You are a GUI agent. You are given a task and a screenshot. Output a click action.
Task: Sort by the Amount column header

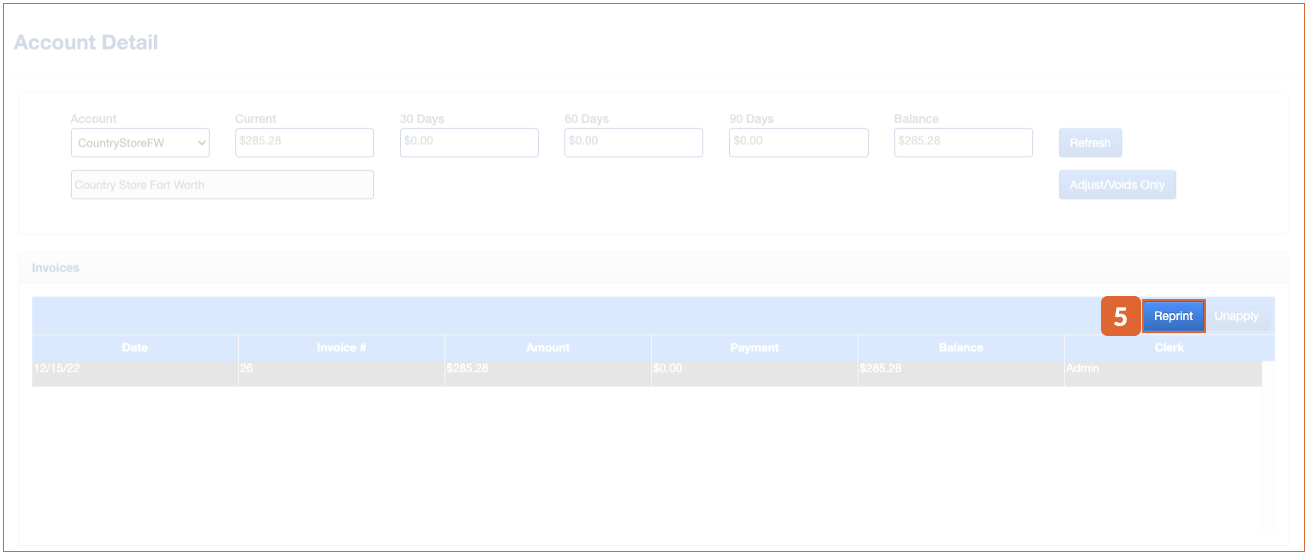[x=548, y=348]
